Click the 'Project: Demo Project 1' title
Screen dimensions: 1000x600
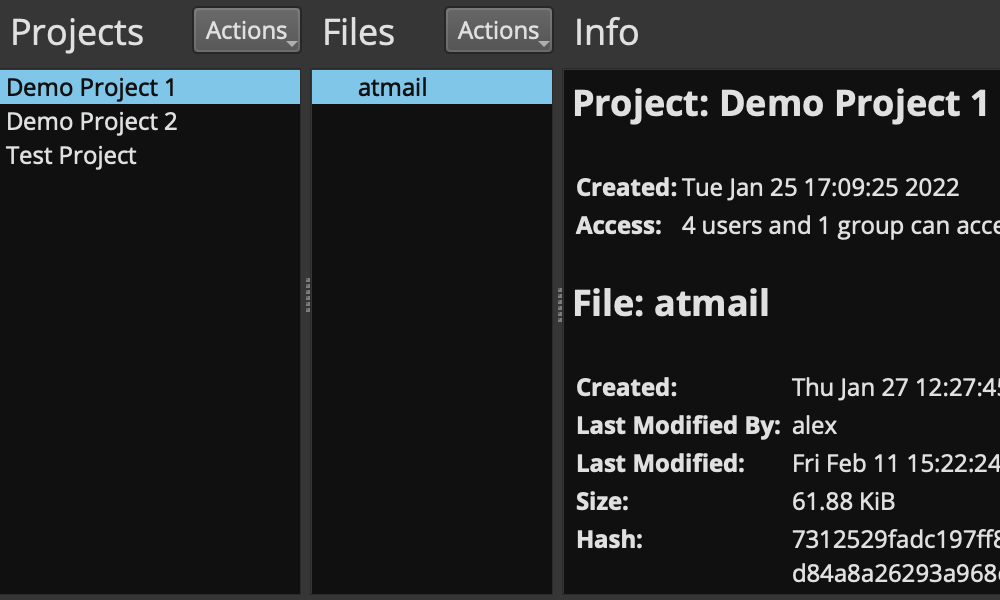coord(781,104)
